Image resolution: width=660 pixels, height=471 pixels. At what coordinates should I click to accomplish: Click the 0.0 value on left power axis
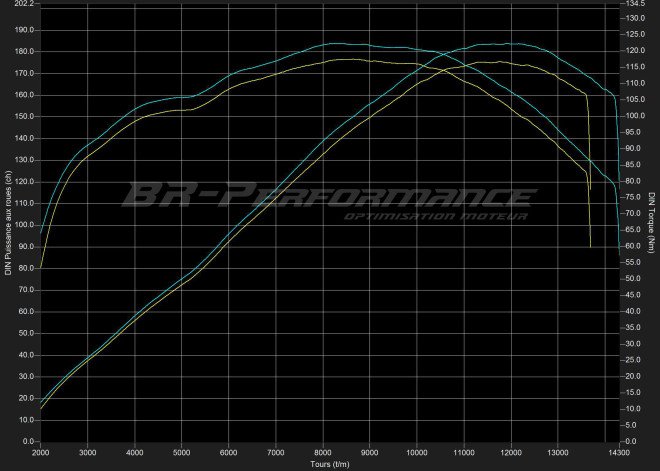(x=29, y=442)
